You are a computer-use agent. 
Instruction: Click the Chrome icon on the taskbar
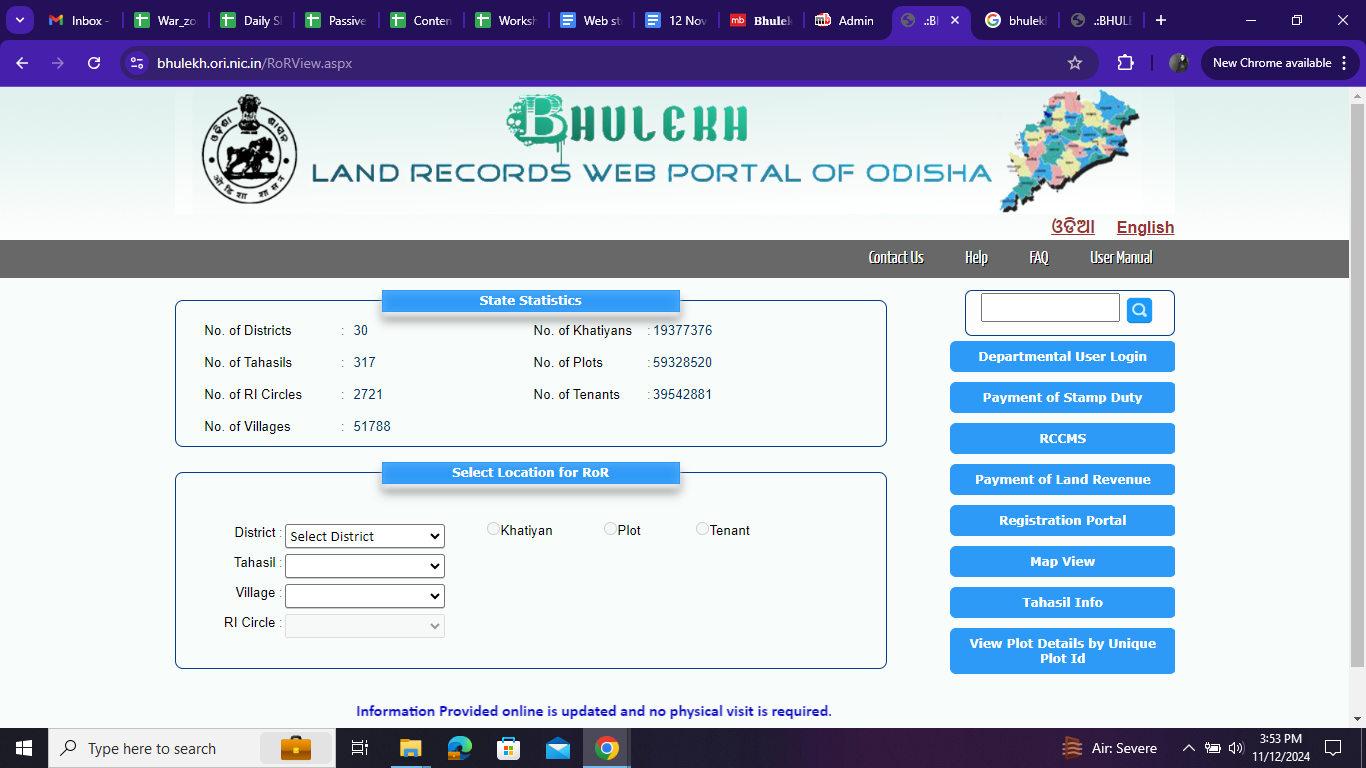point(606,748)
